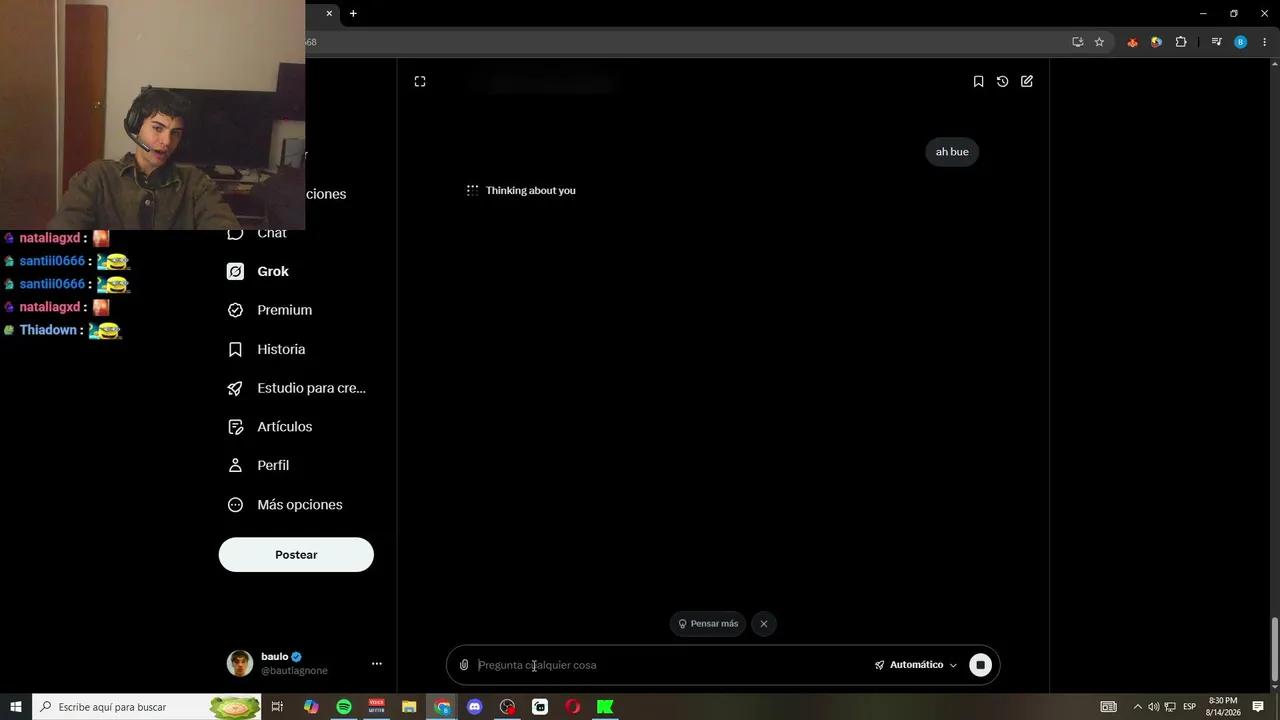Click the baulo profile avatar
Viewport: 1280px width, 720px height.
(x=240, y=664)
